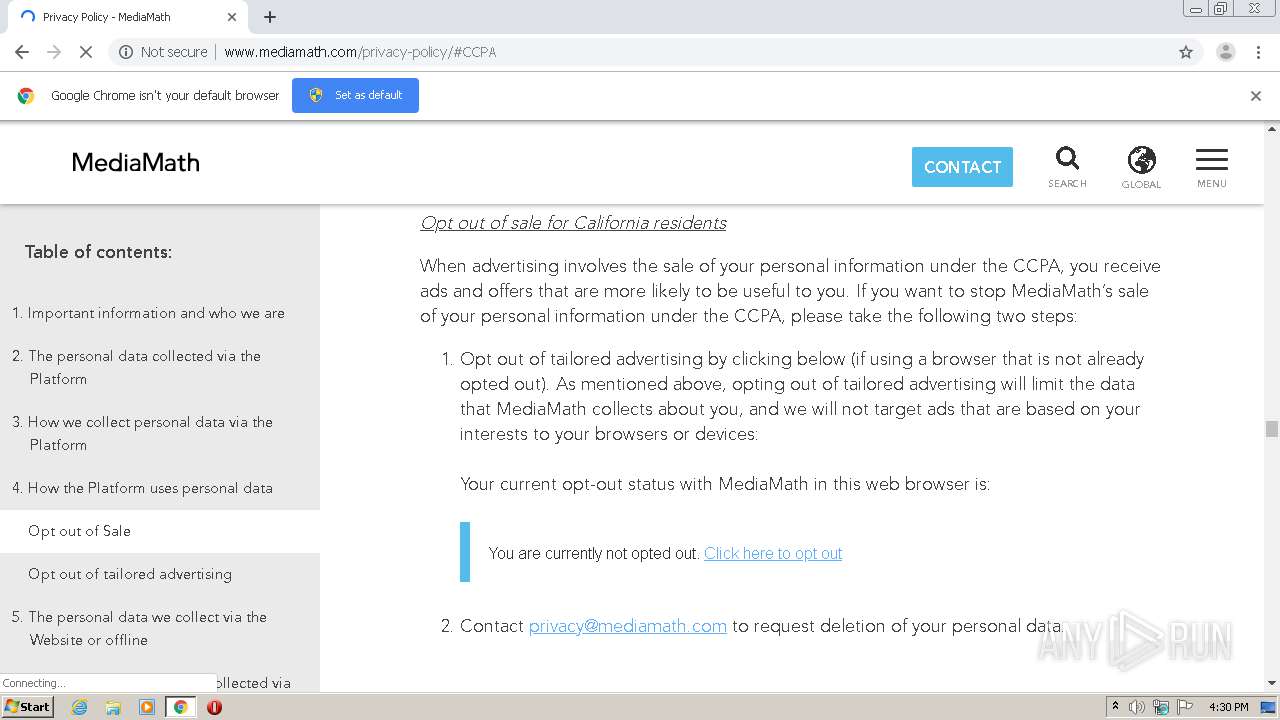Open the Windows Start menu
The image size is (1280, 720).
tap(28, 707)
